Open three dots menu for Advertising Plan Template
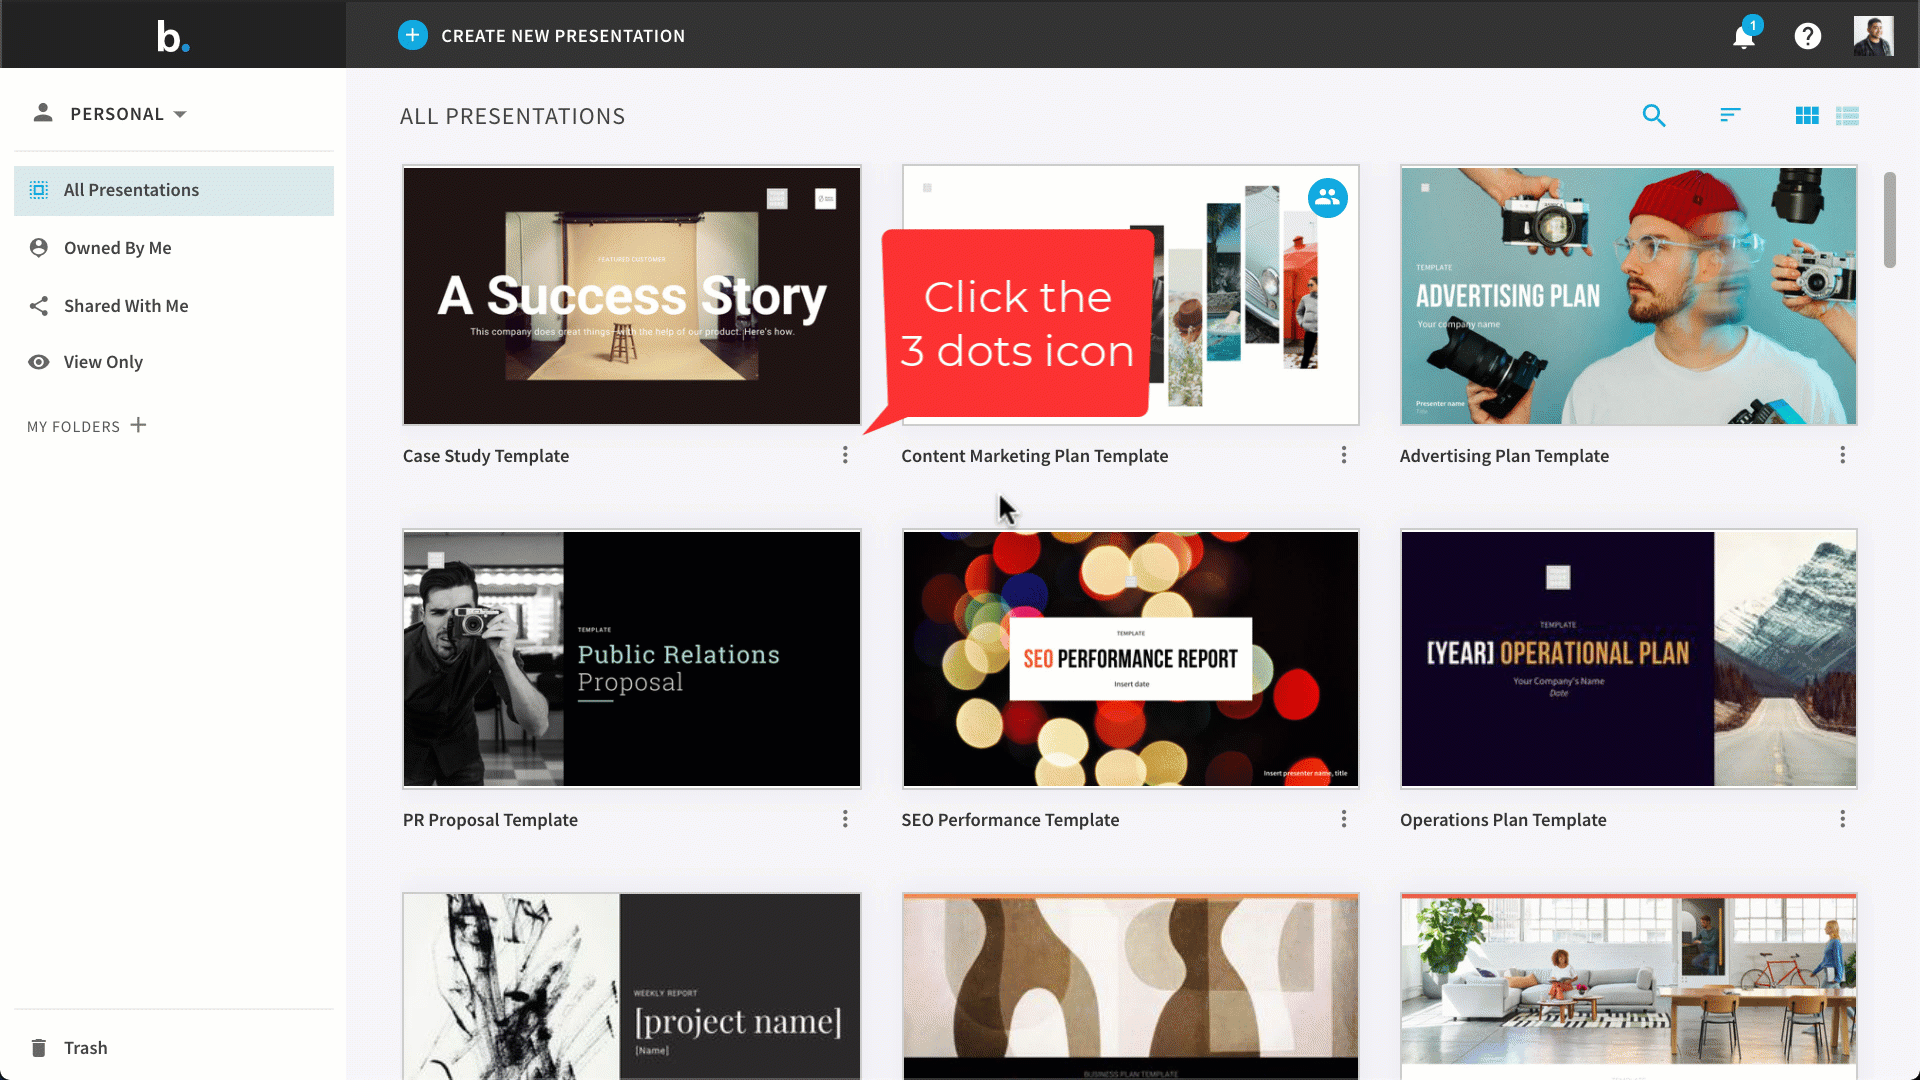Viewport: 1920px width, 1080px height. coord(1843,455)
